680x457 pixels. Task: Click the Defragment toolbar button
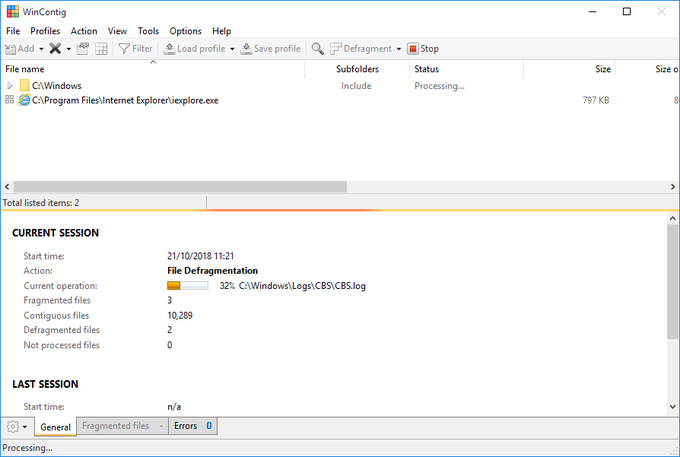coord(361,49)
